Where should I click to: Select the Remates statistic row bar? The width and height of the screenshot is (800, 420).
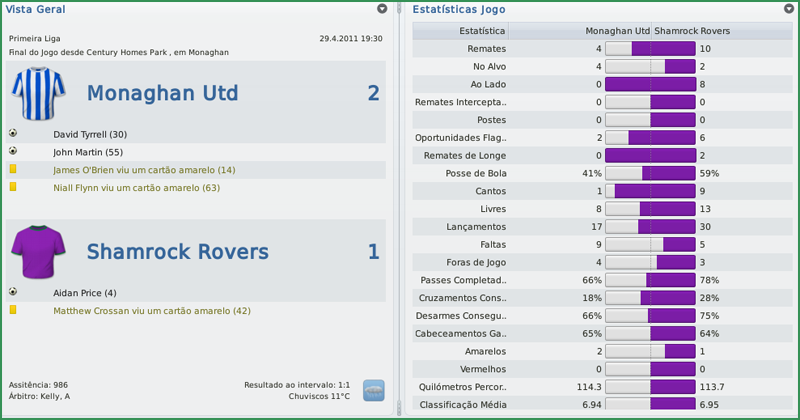pos(650,48)
